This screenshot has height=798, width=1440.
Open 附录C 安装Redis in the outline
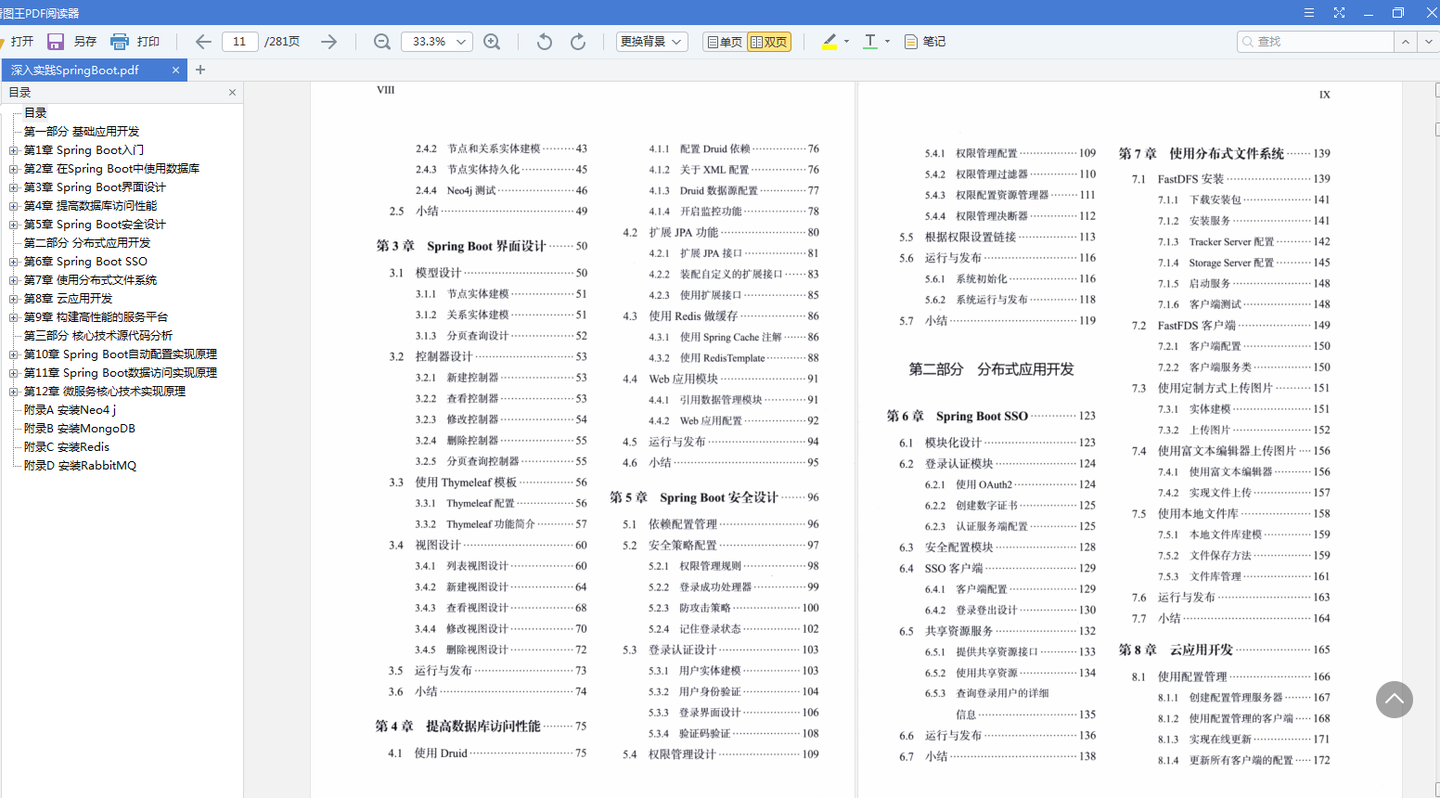coord(66,447)
